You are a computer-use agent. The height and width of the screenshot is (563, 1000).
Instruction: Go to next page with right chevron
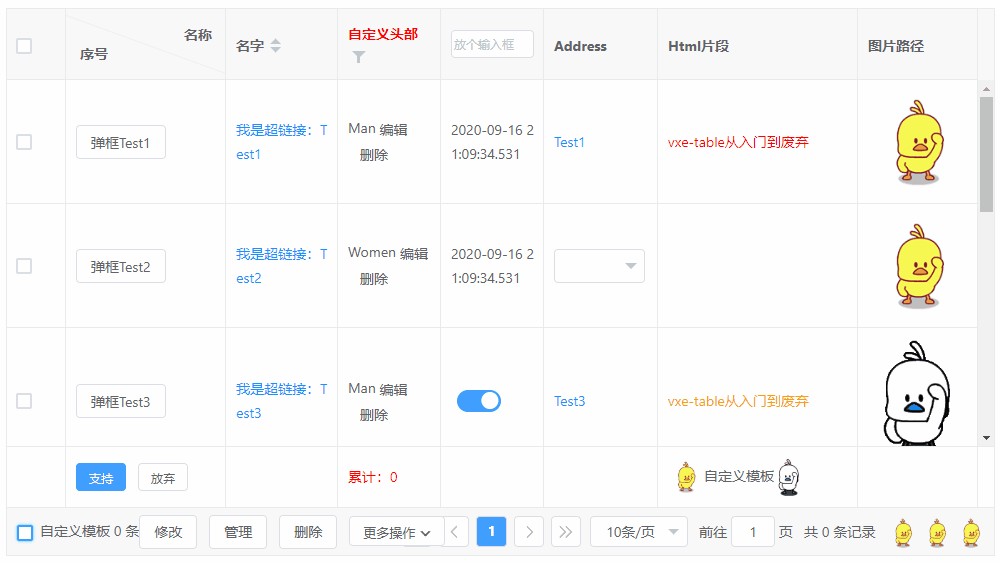click(529, 532)
